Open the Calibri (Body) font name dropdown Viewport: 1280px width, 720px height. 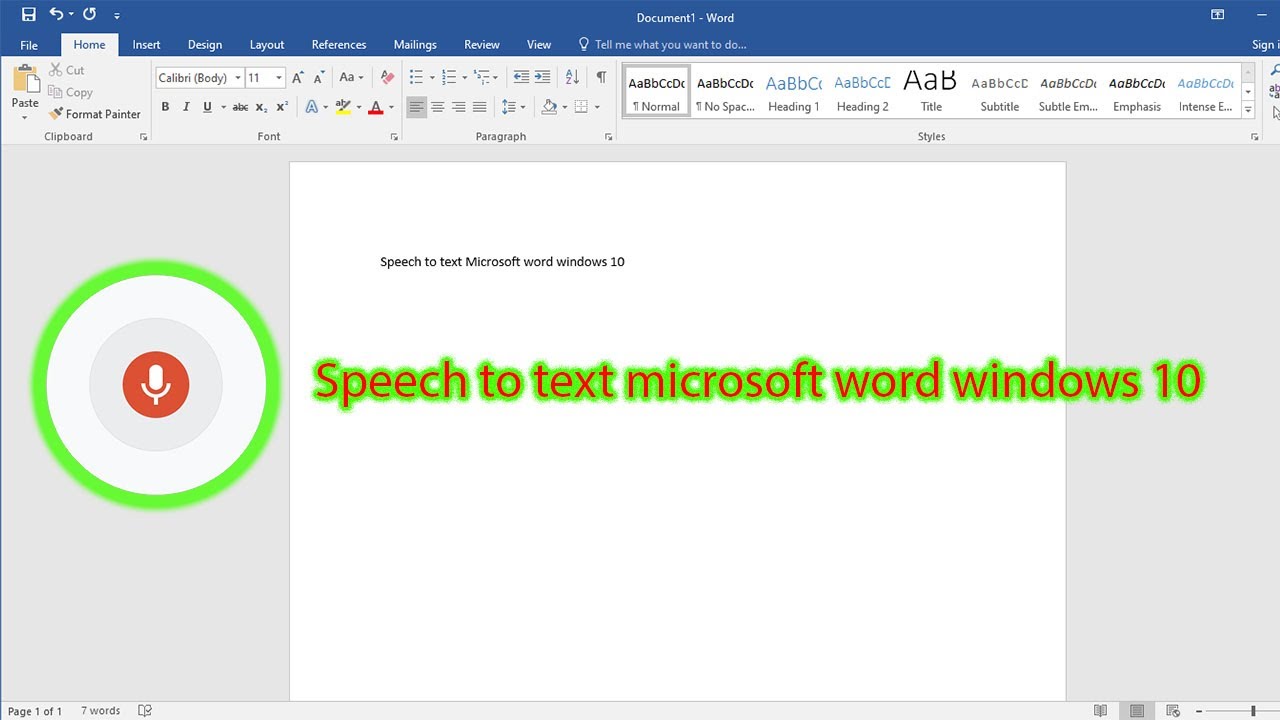(x=237, y=78)
